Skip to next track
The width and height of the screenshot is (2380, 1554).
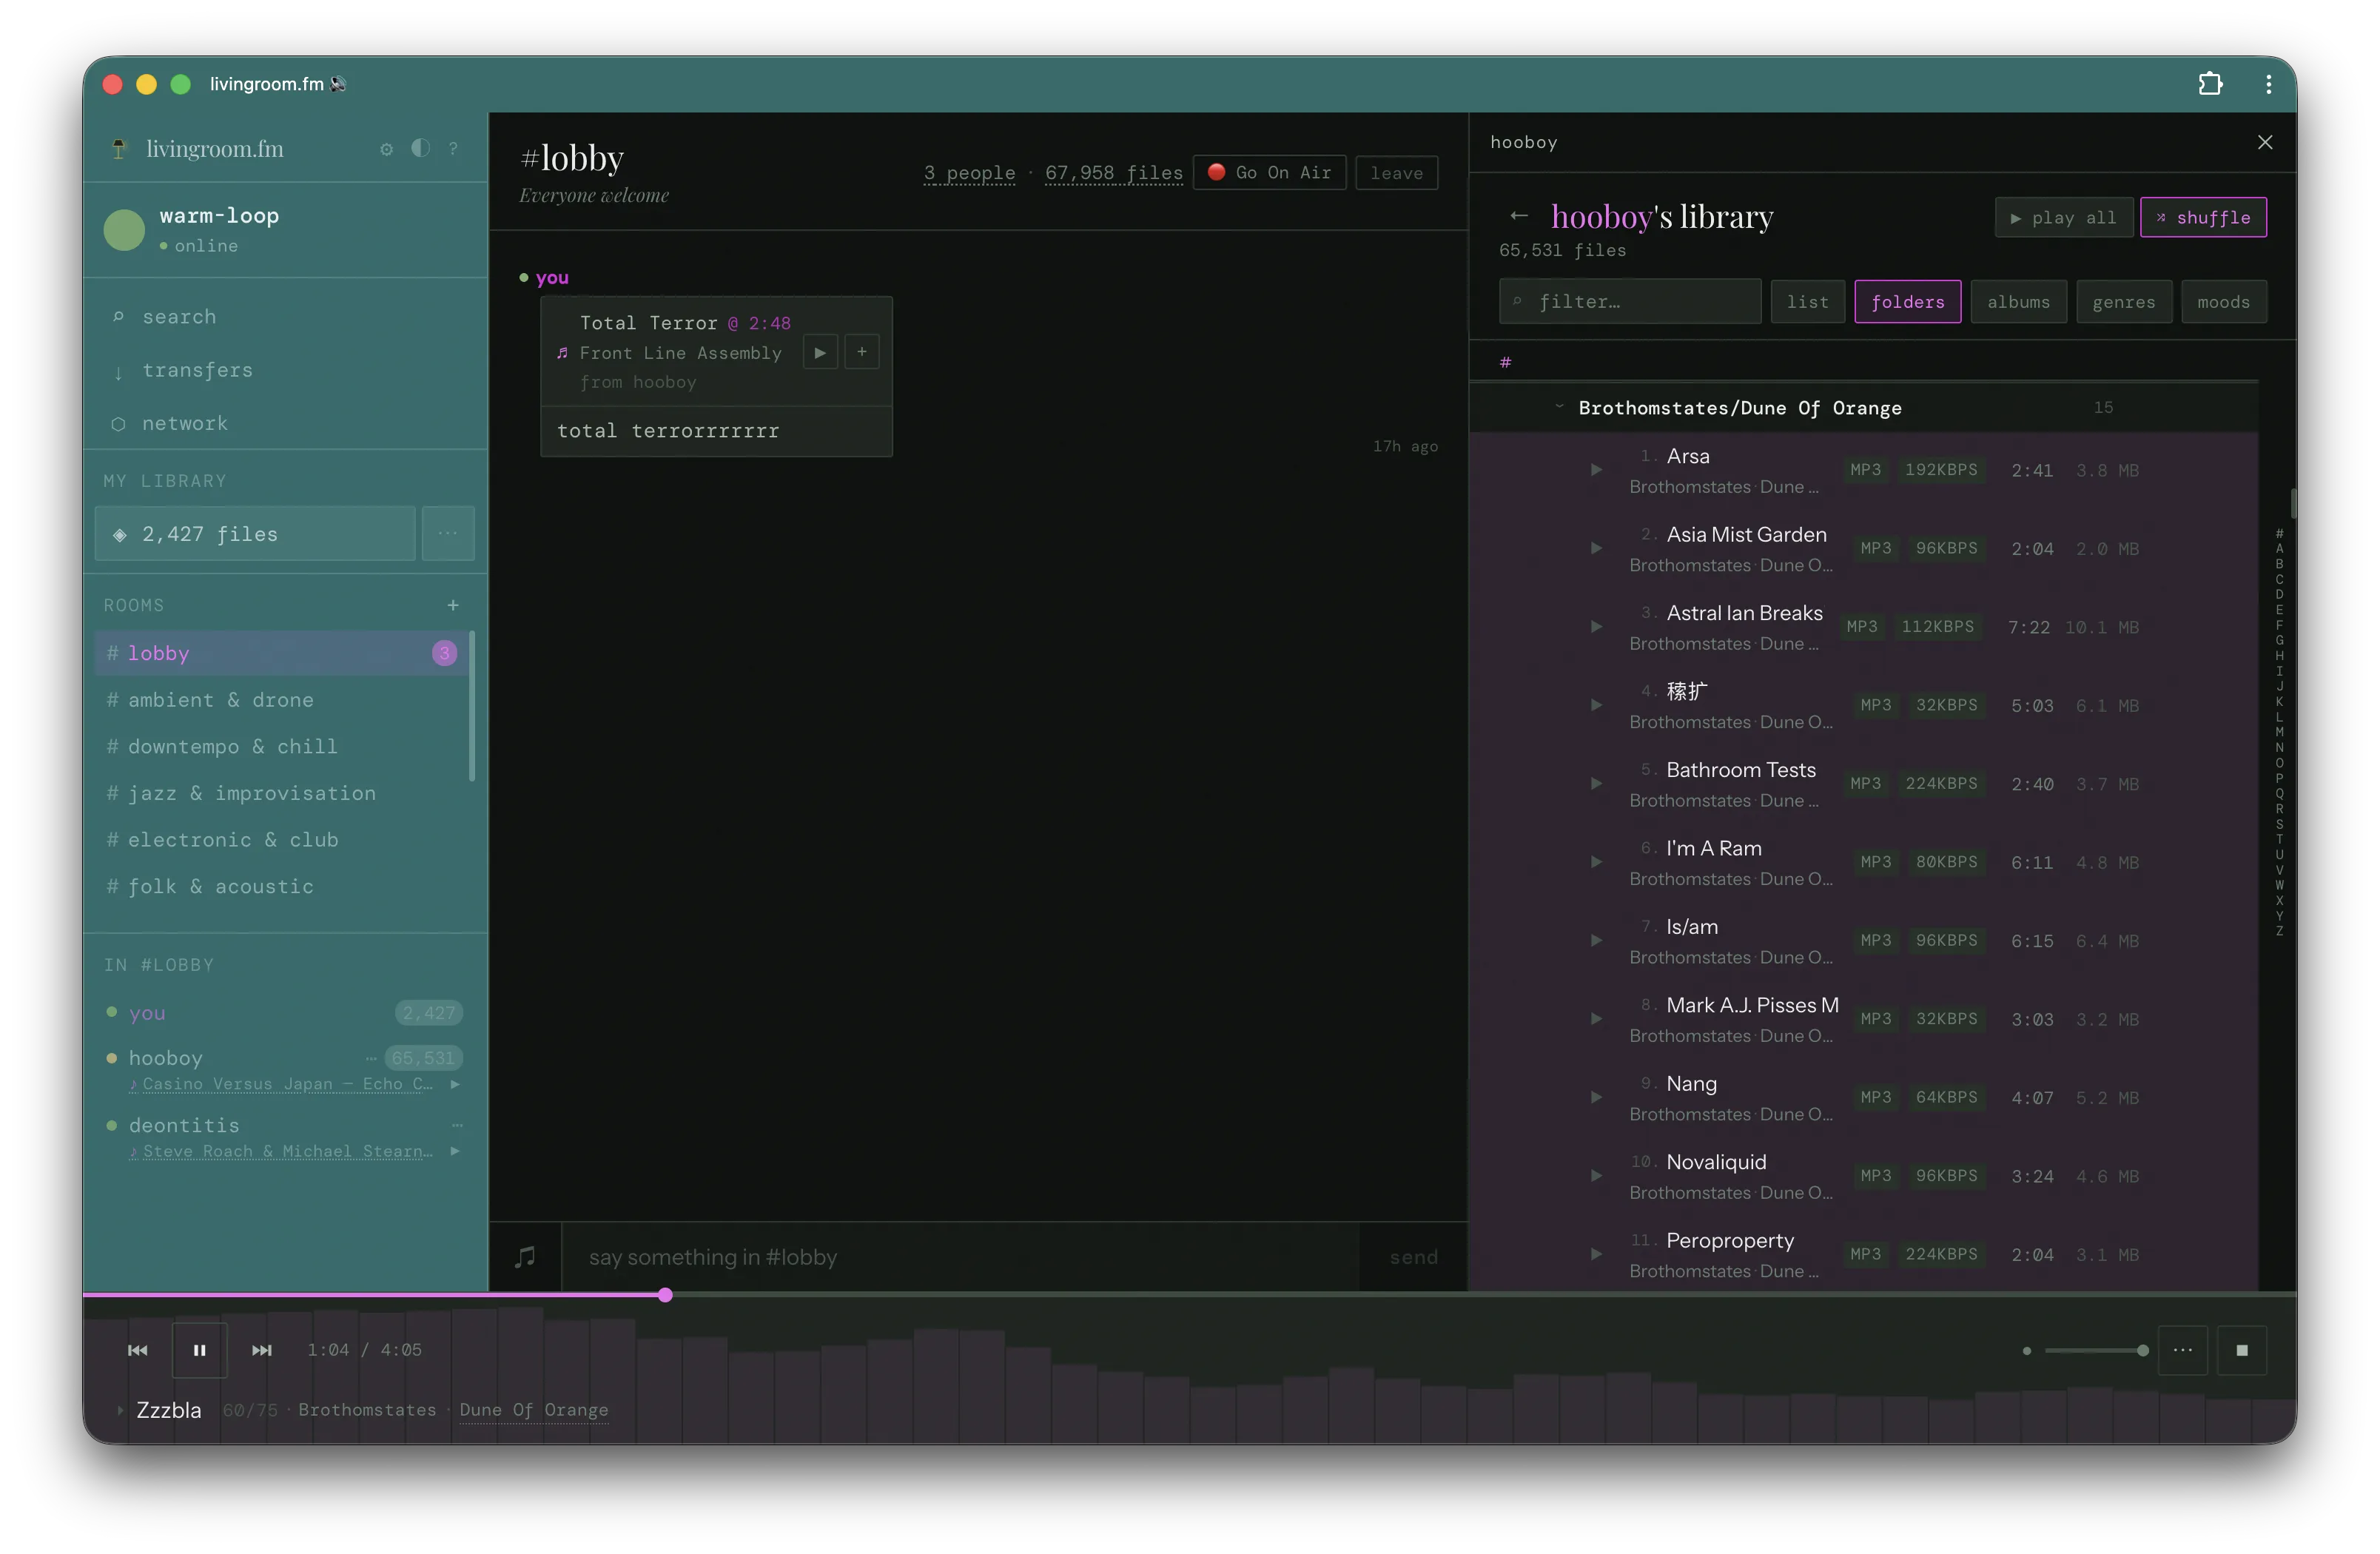coord(262,1350)
